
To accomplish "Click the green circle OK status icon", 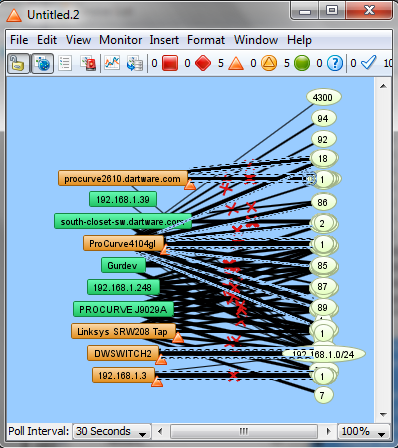I will (x=302, y=63).
